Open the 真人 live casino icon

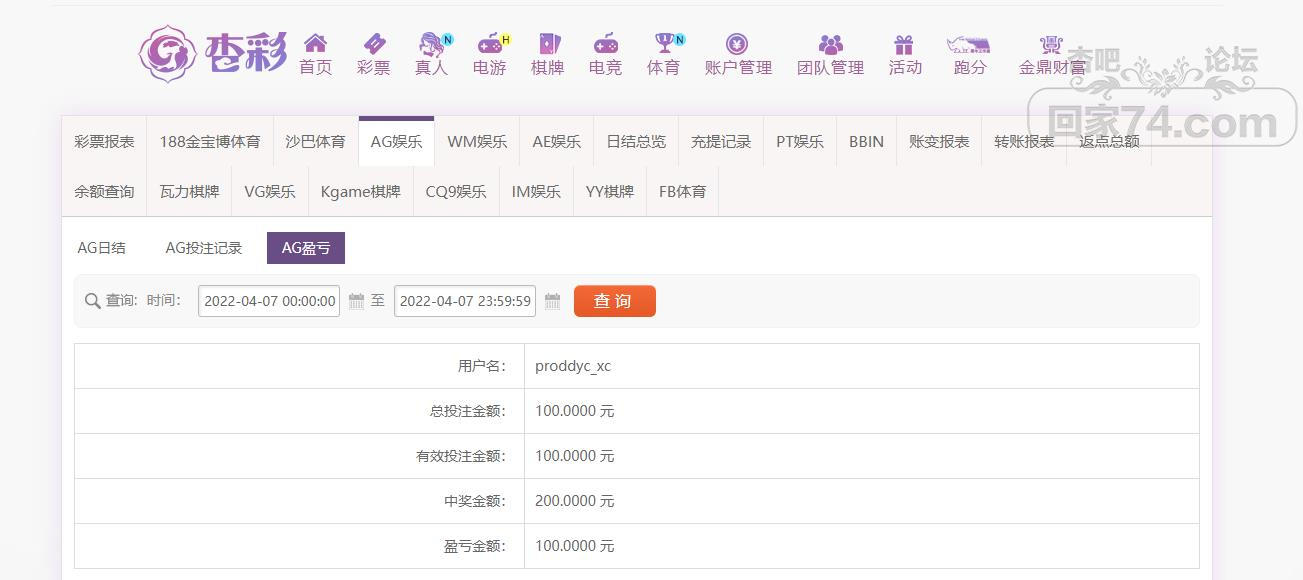point(432,44)
